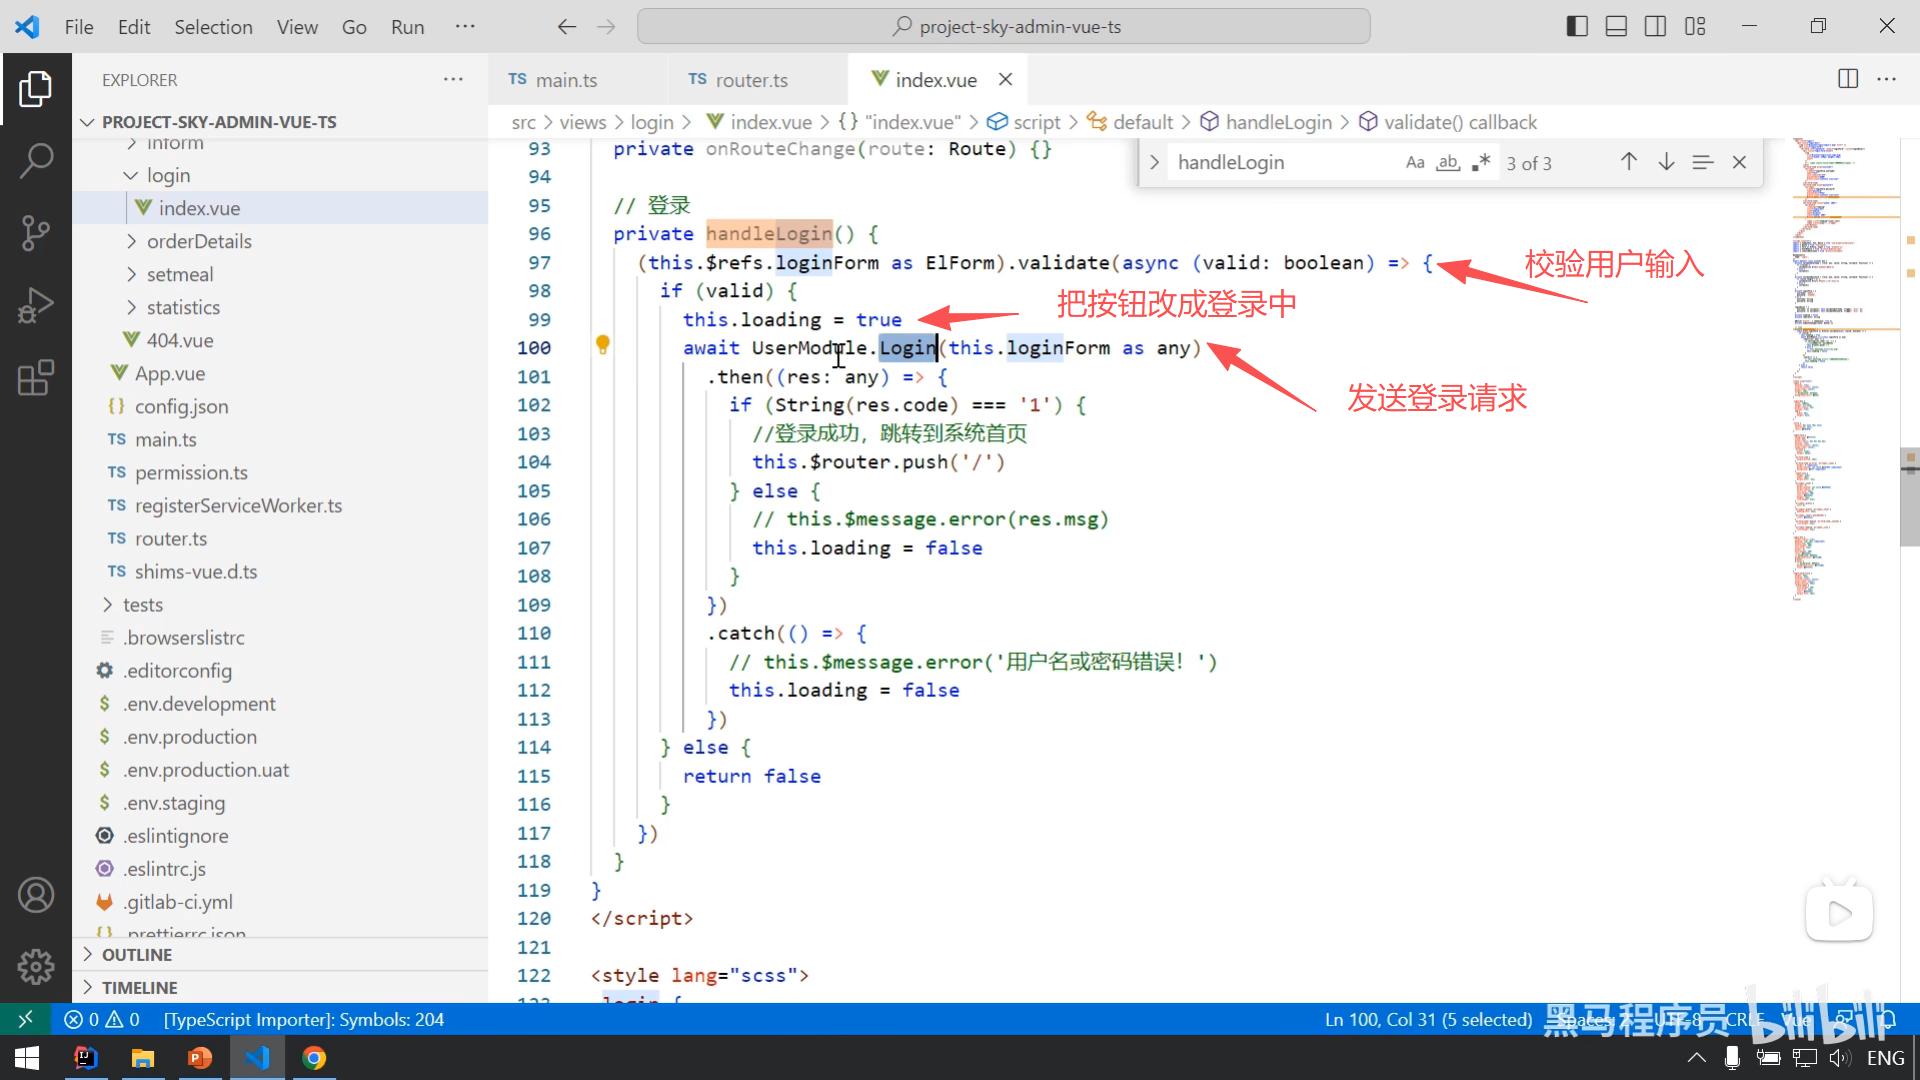Open the Selection menu
The height and width of the screenshot is (1080, 1920).
pyautogui.click(x=213, y=27)
